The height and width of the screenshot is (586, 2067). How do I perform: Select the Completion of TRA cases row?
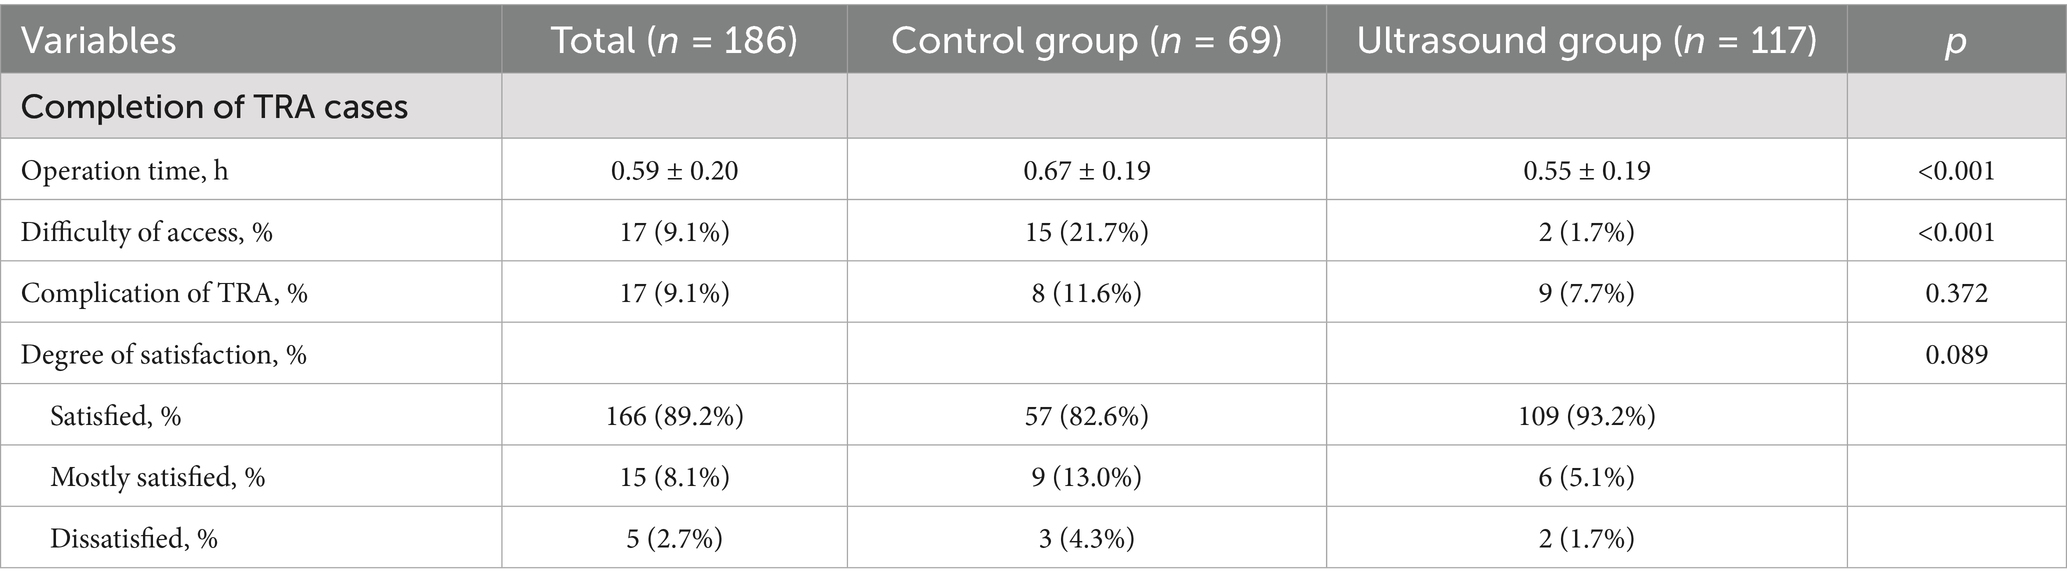pos(214,107)
